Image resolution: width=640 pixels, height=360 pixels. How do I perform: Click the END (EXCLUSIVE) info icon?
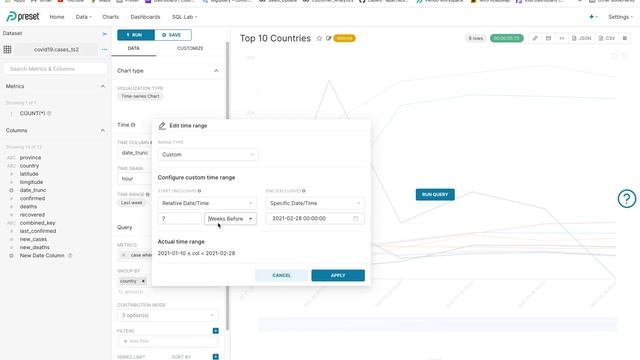(304, 191)
